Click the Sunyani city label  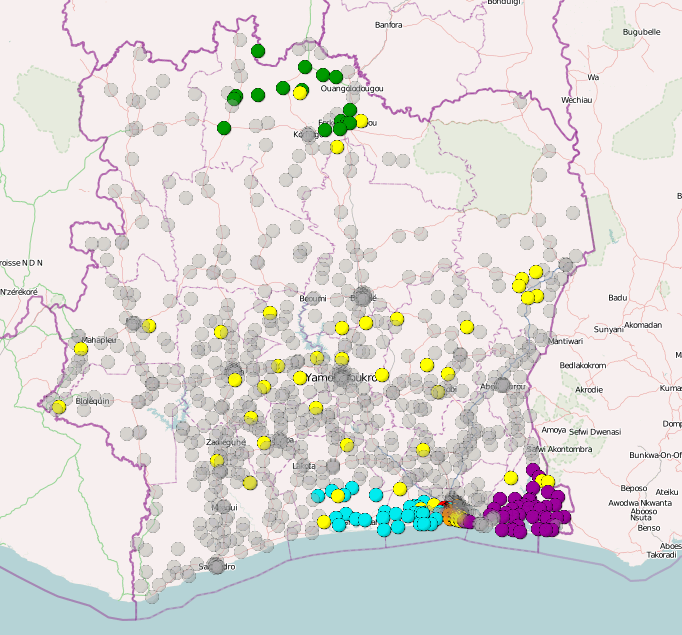click(x=607, y=328)
